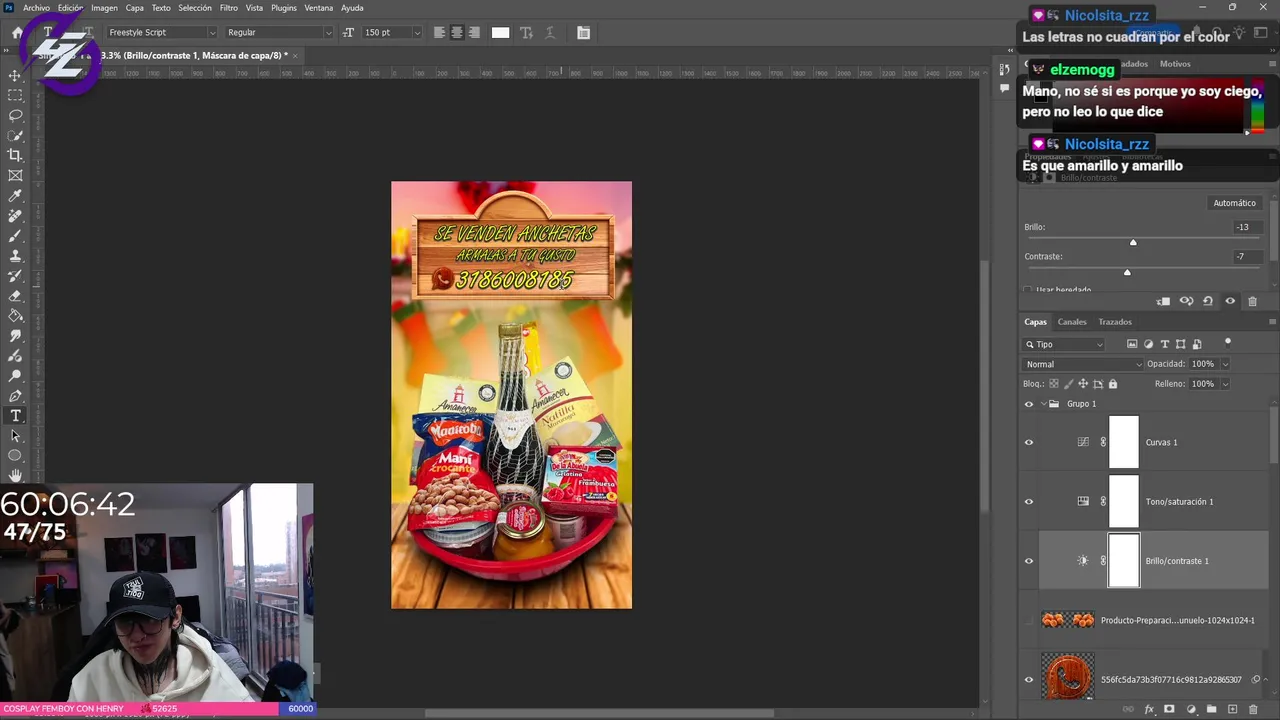Open the Relleno value dropdown arrow

pyautogui.click(x=1225, y=384)
